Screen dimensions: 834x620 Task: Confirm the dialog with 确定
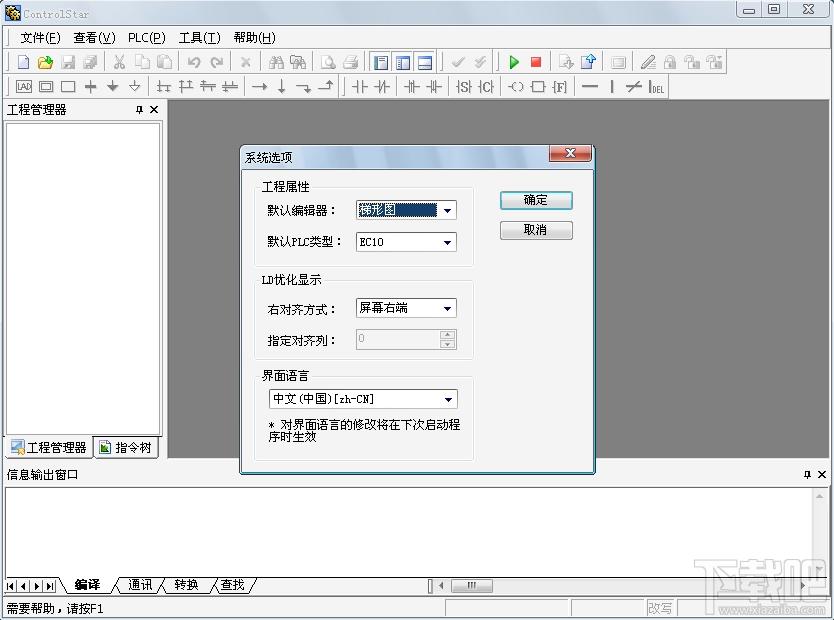[x=536, y=200]
